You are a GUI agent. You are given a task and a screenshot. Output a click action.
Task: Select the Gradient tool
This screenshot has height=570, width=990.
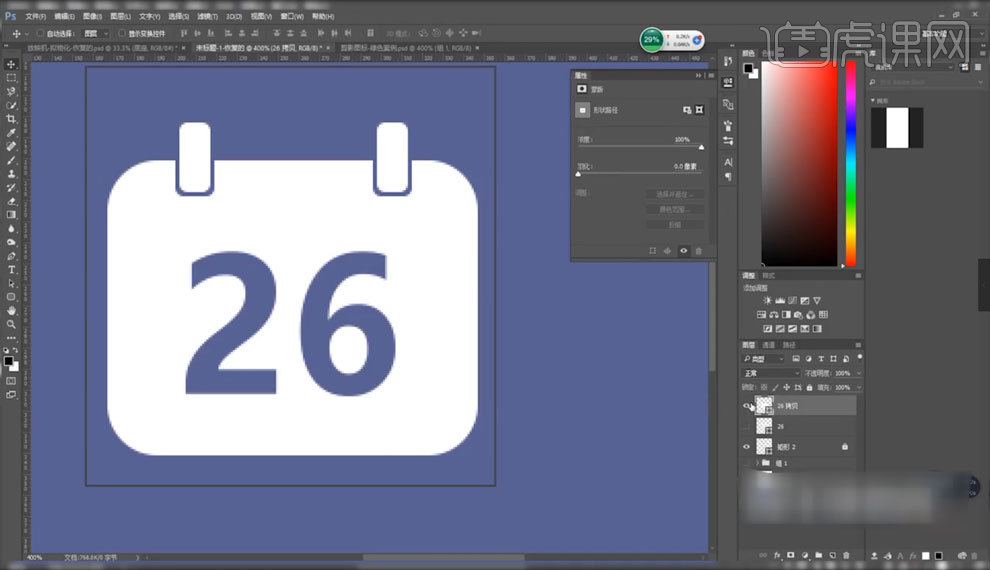pos(11,215)
